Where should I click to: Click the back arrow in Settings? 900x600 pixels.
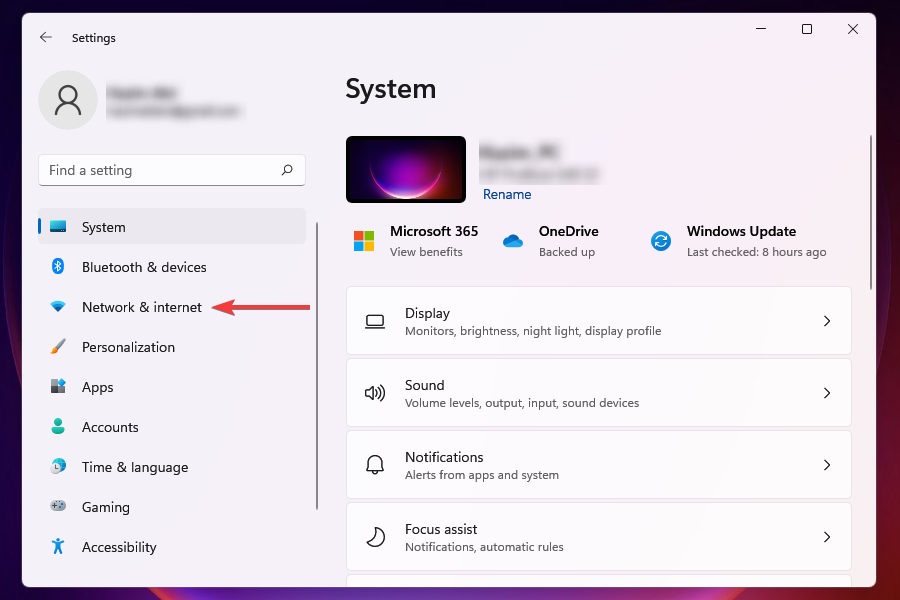coord(46,37)
